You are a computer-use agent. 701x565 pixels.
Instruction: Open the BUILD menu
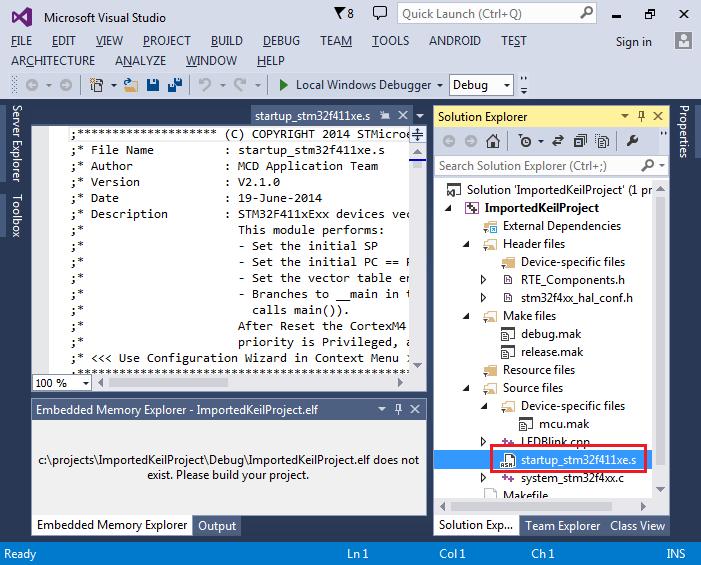pyautogui.click(x=227, y=40)
